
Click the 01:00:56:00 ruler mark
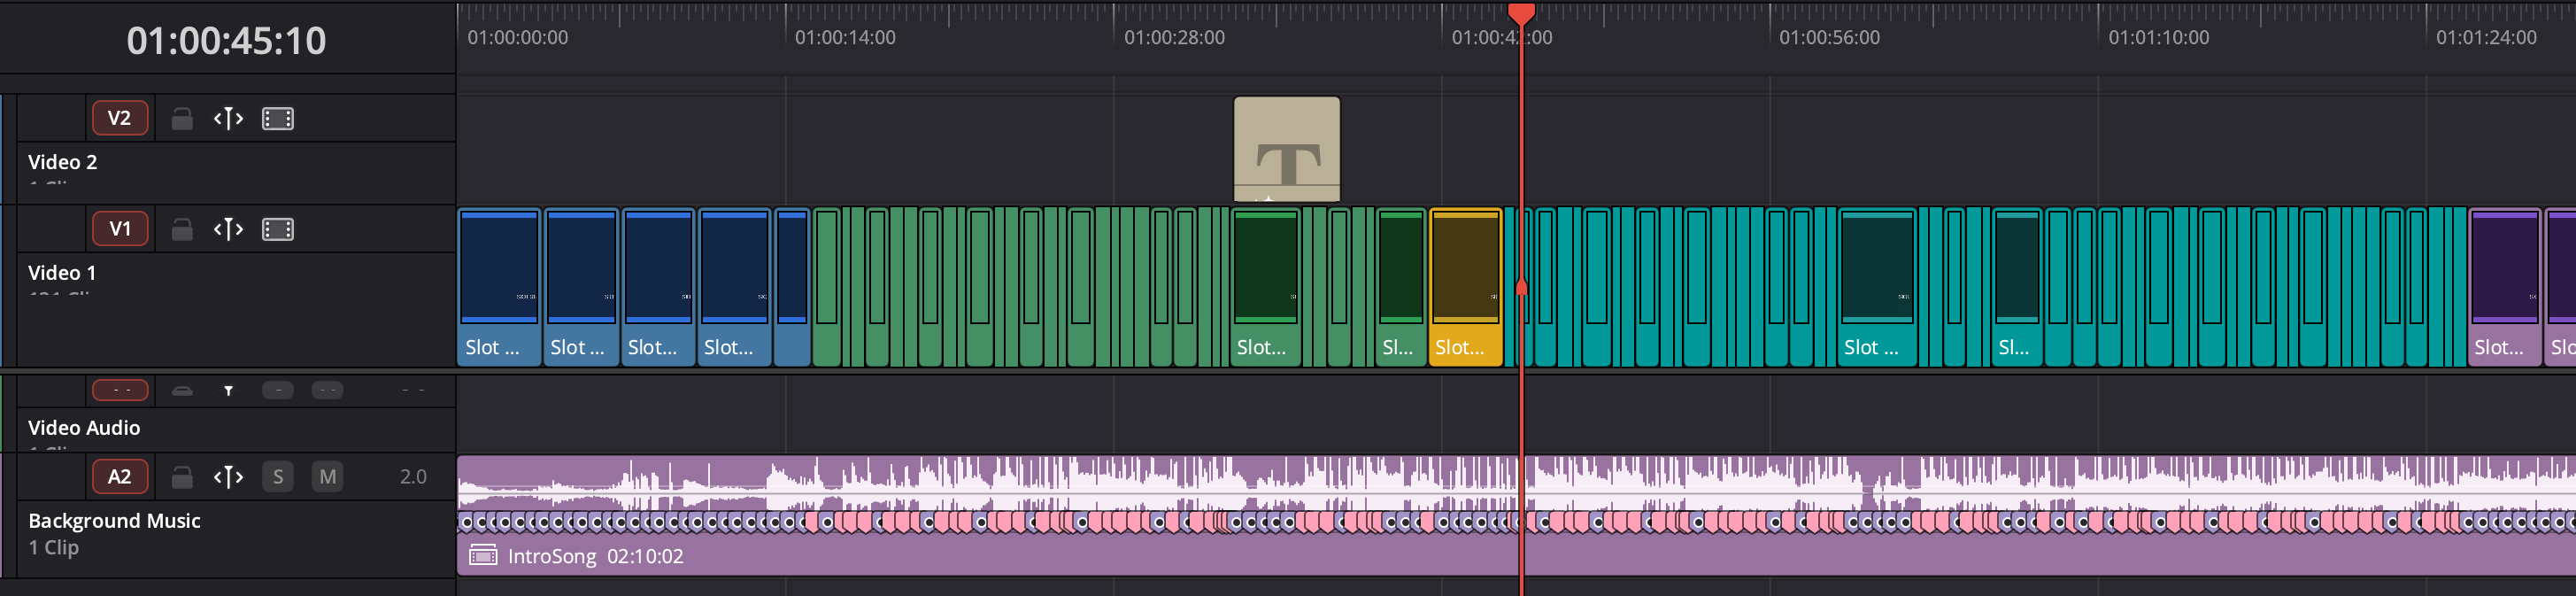pyautogui.click(x=1829, y=38)
